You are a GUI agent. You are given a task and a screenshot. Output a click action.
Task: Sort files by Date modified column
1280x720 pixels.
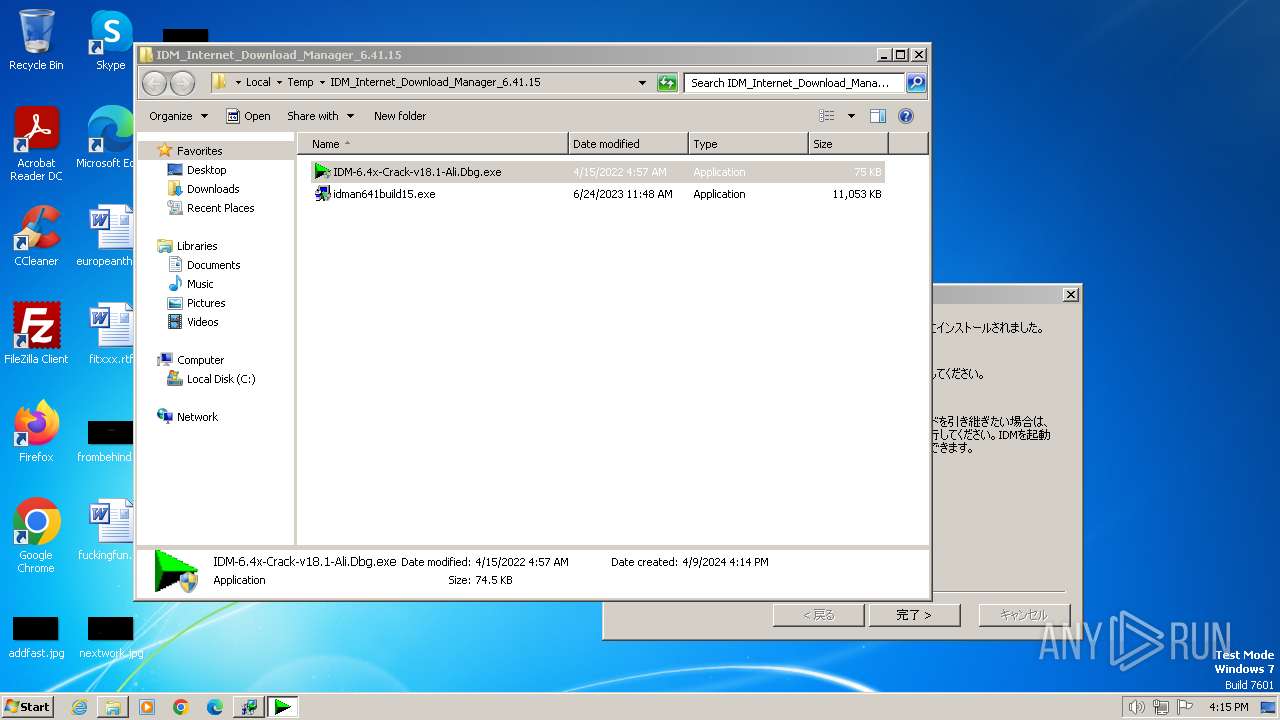[x=628, y=144]
